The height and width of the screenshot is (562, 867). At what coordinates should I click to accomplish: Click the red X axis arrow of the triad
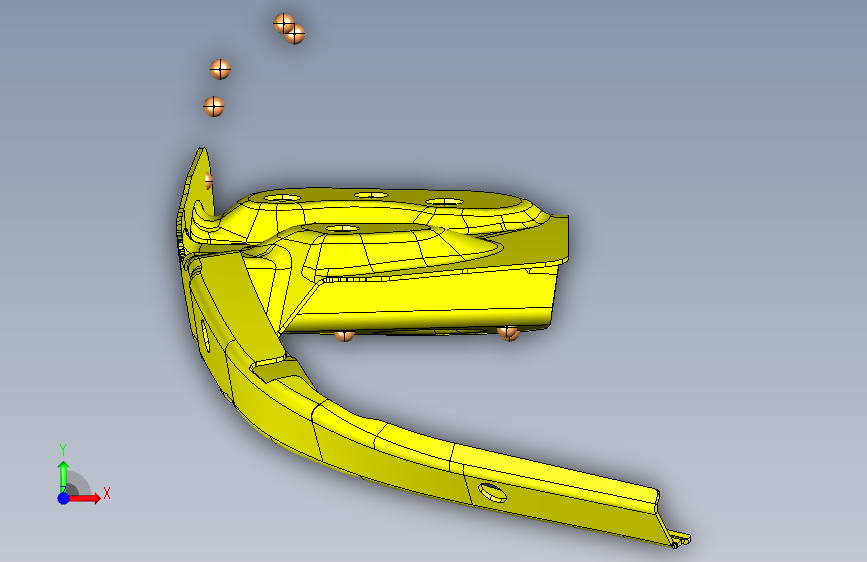(83, 498)
